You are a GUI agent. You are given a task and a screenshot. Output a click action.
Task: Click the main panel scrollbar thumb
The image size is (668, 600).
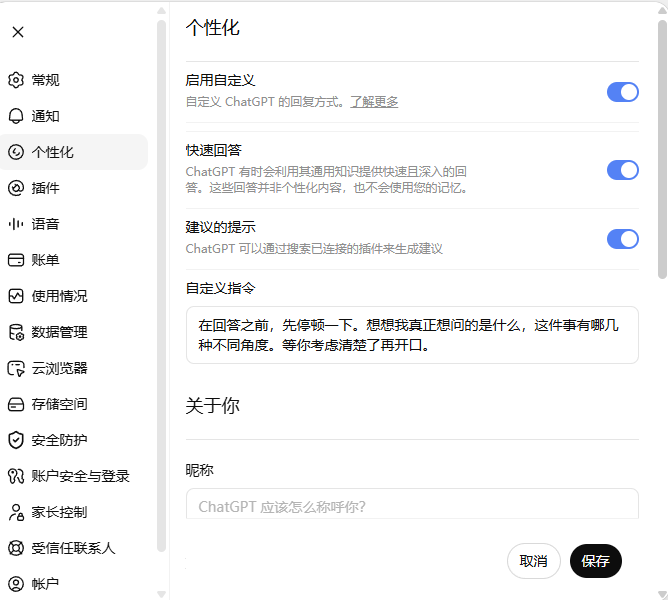click(662, 149)
